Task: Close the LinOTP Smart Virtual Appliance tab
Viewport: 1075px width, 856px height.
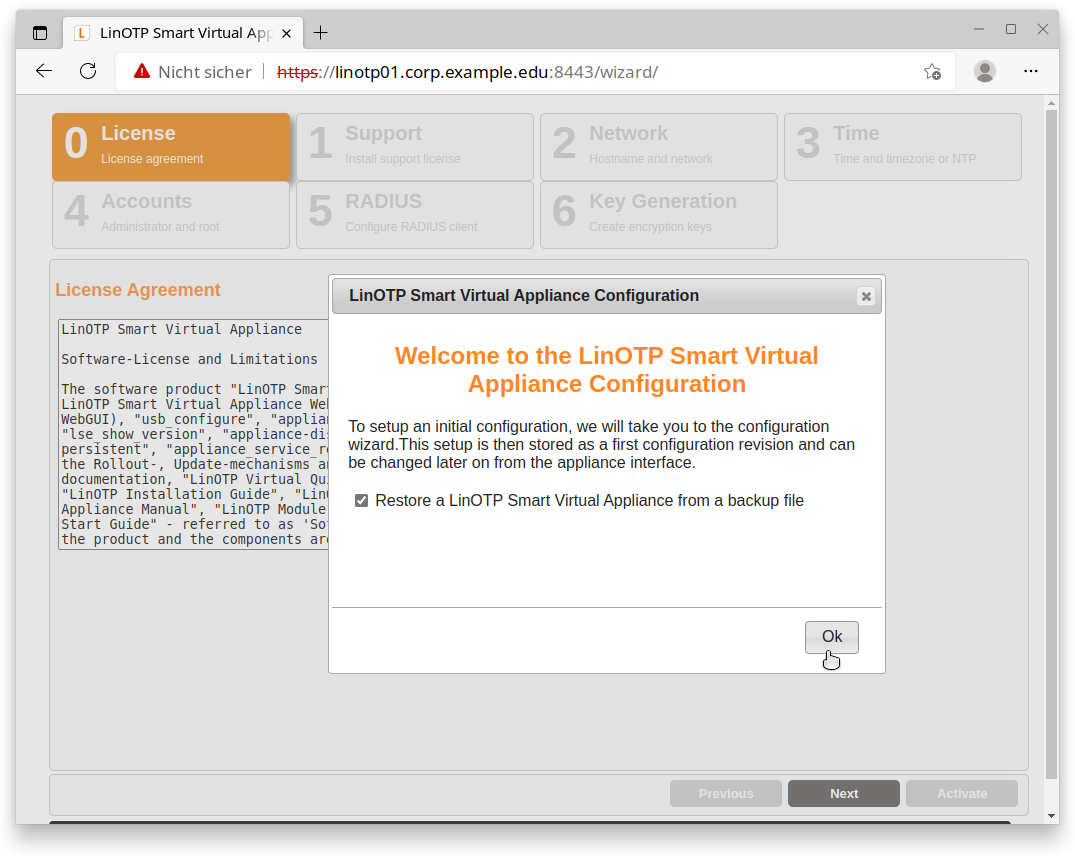Action: pyautogui.click(x=287, y=33)
